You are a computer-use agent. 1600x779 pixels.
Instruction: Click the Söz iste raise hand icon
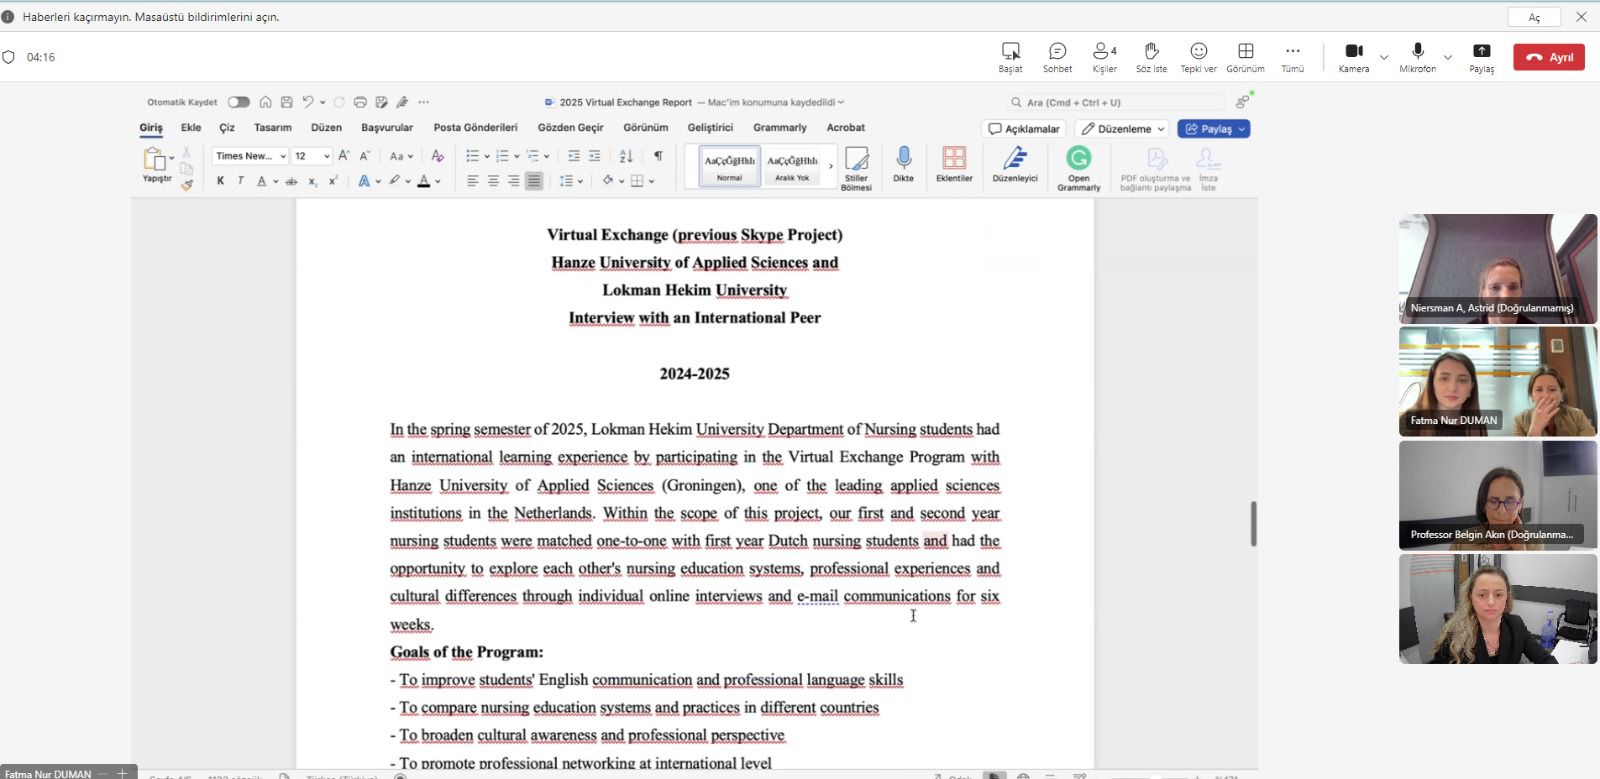pyautogui.click(x=1151, y=57)
